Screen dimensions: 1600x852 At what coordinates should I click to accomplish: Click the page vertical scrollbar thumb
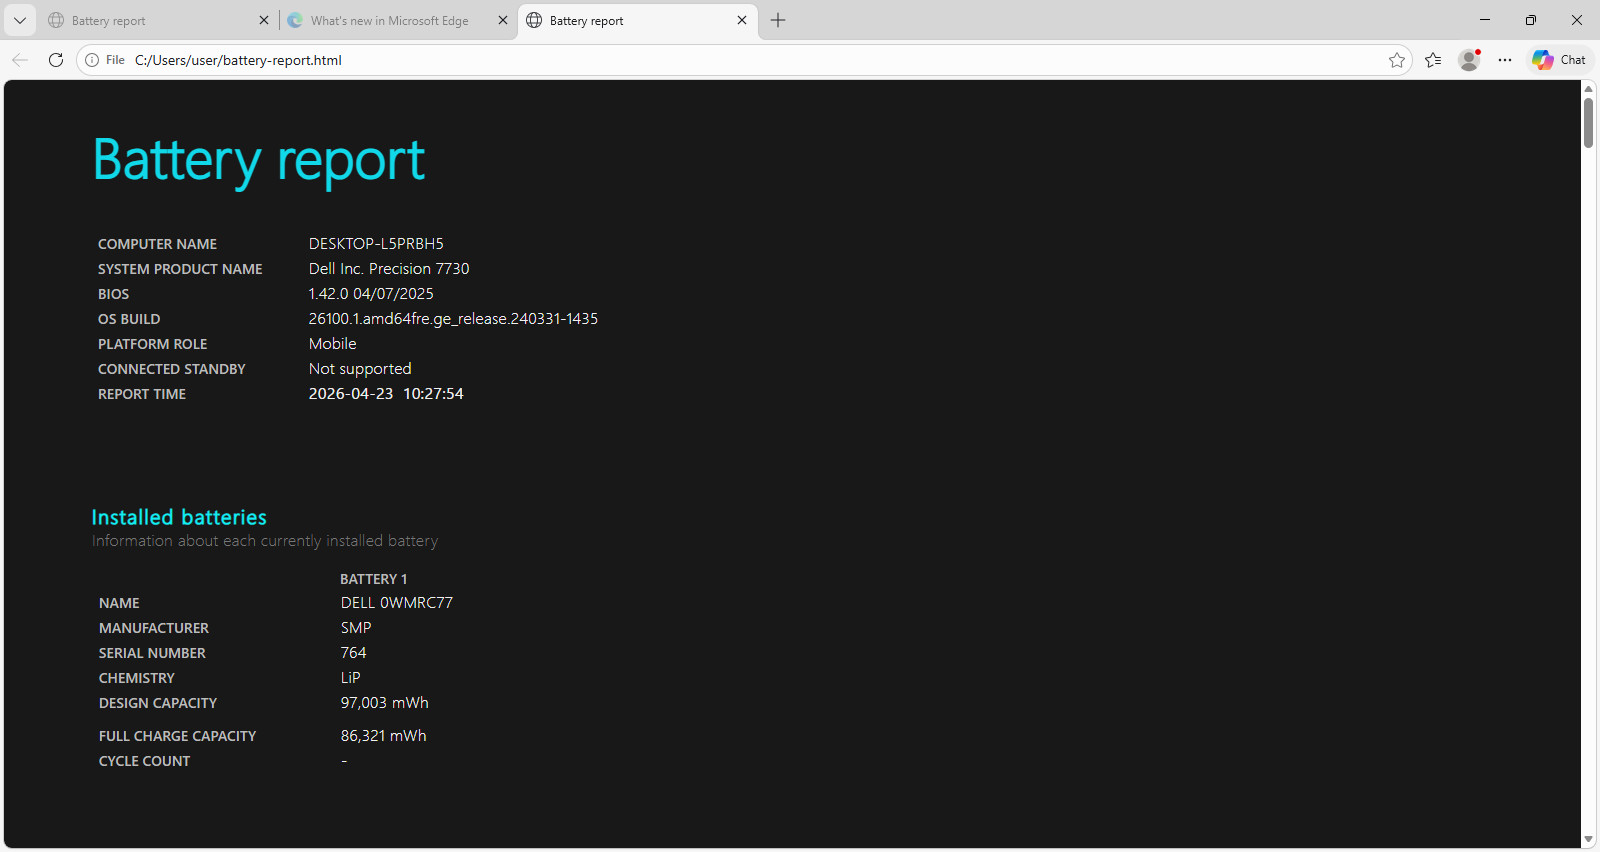[x=1588, y=122]
